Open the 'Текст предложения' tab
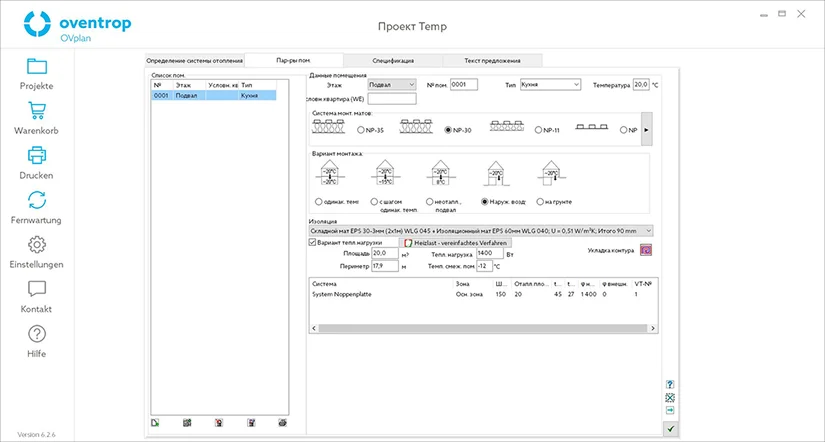 (x=492, y=60)
